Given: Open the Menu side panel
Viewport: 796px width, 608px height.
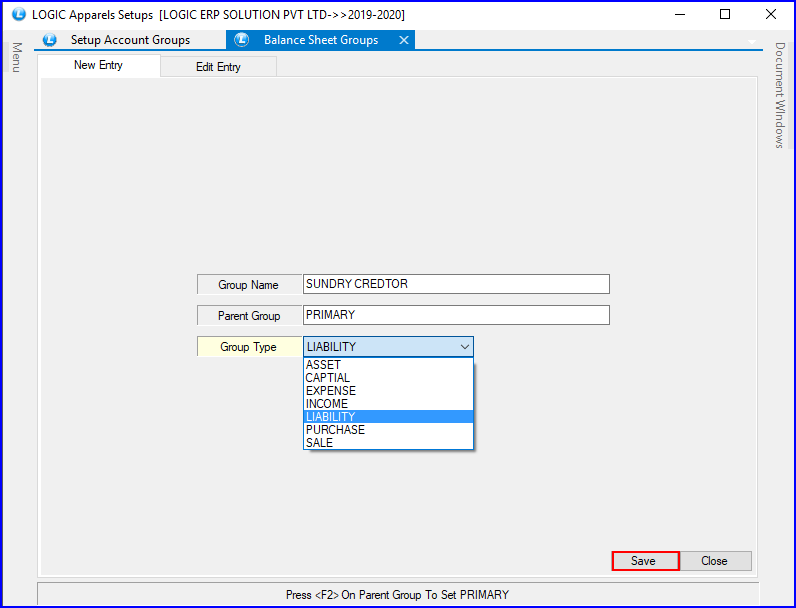Looking at the screenshot, I should click(17, 57).
